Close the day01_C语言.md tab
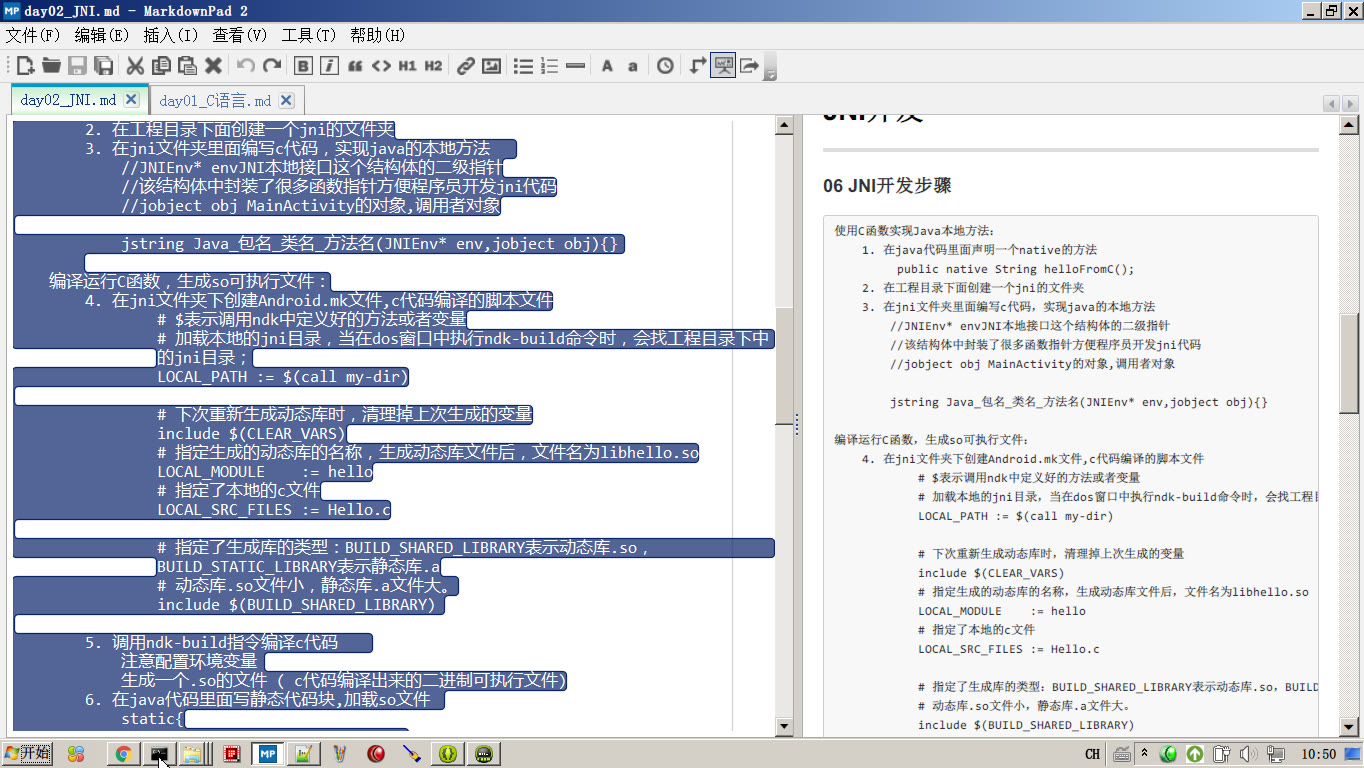 (x=286, y=101)
